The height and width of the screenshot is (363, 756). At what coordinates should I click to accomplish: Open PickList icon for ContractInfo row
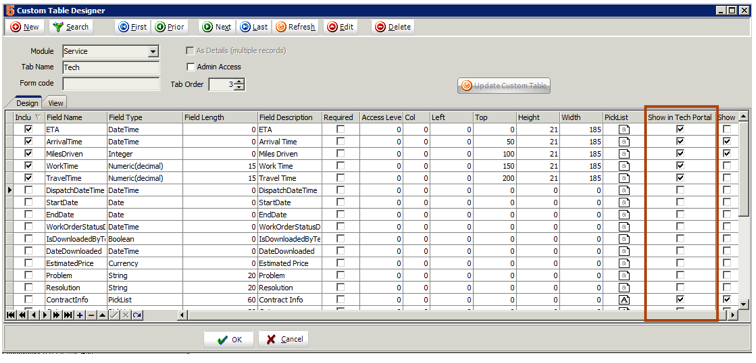coord(624,300)
